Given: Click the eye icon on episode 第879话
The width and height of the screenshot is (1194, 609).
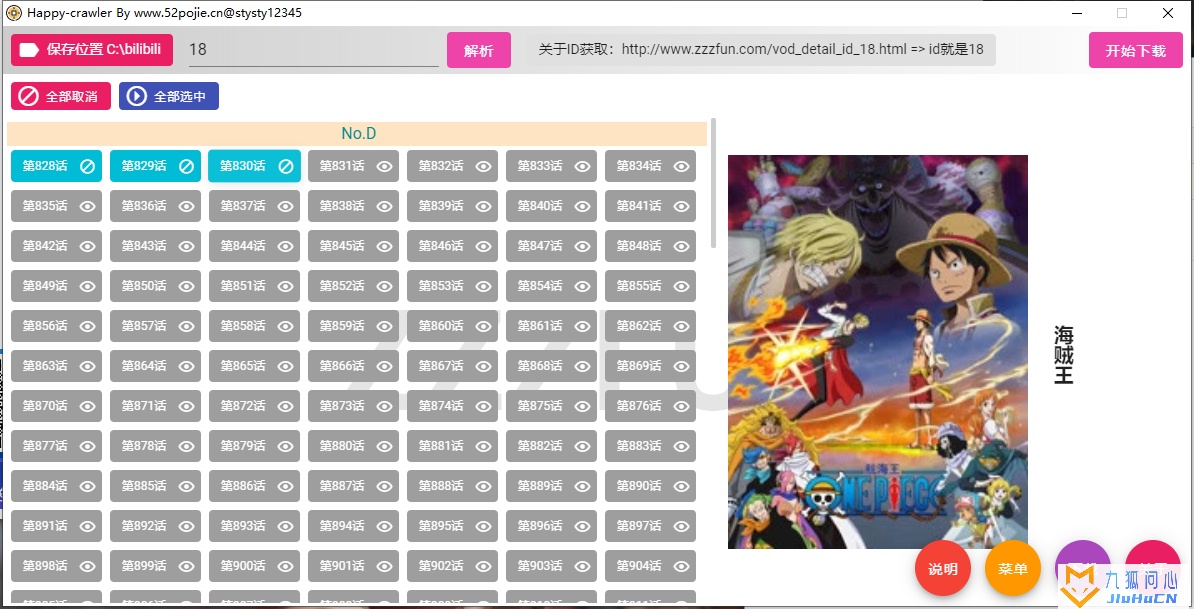Looking at the screenshot, I should [286, 446].
